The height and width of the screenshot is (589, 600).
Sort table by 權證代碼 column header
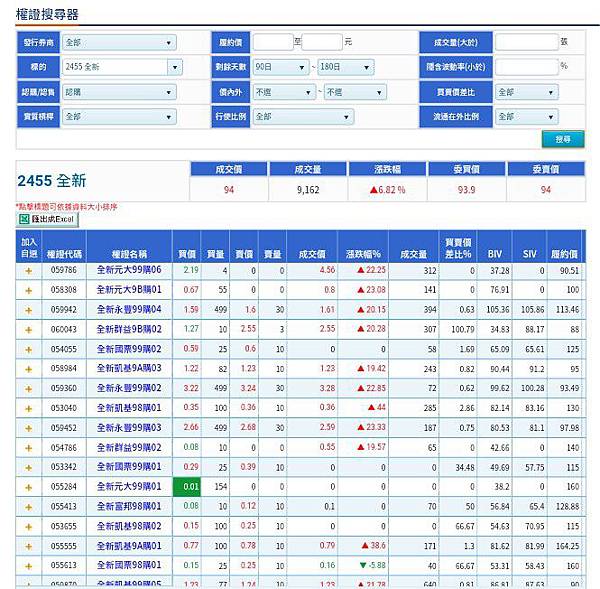(64, 254)
